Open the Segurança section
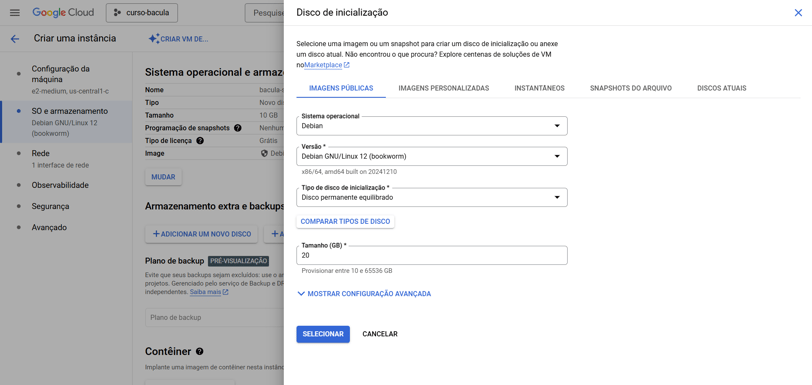This screenshot has height=385, width=812. click(x=66, y=206)
